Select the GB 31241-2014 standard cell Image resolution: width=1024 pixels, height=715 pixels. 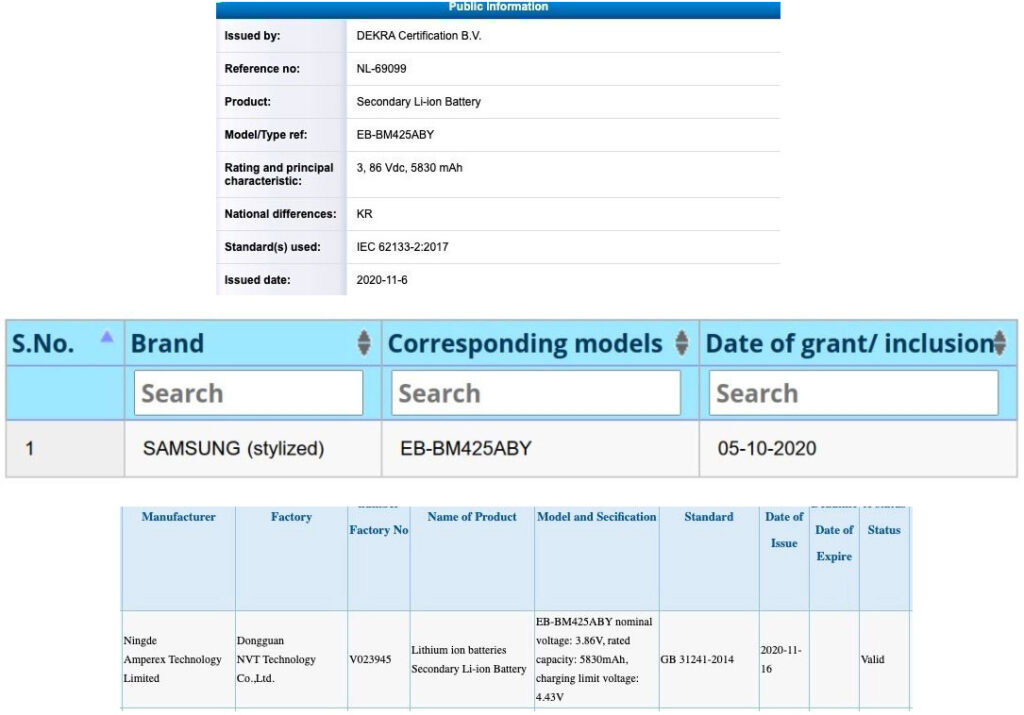708,659
